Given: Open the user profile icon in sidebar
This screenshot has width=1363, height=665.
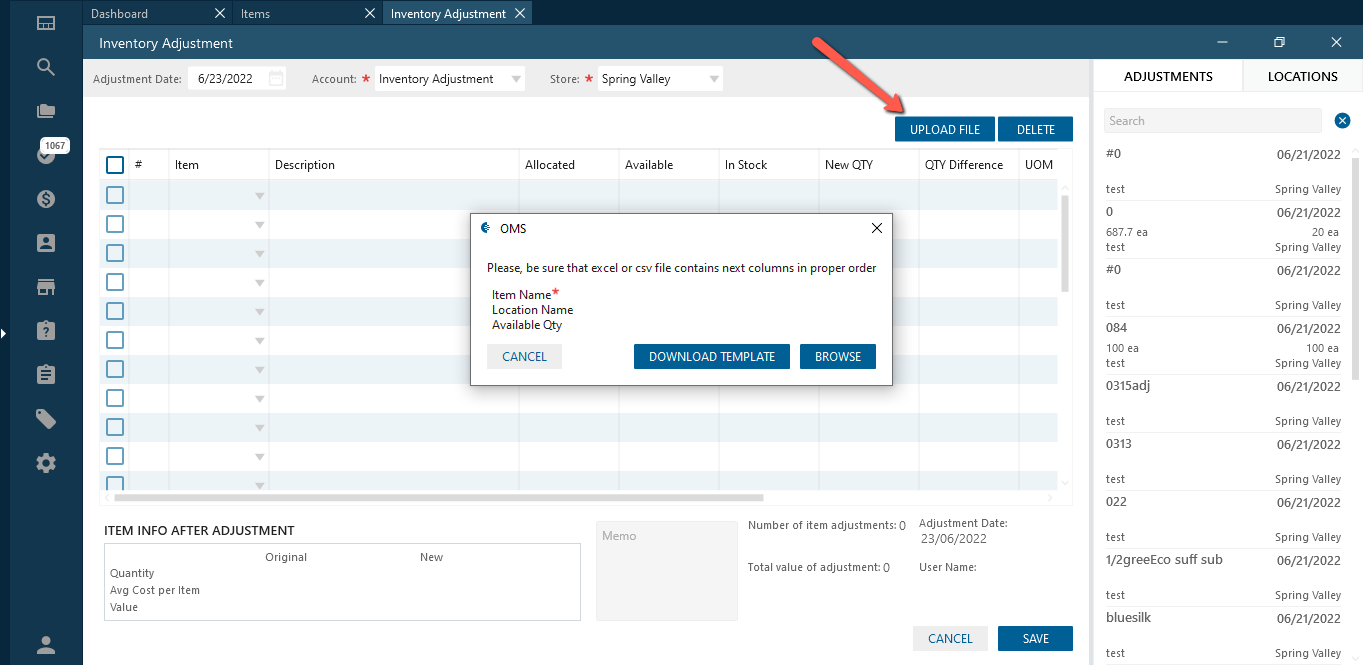Looking at the screenshot, I should pos(45,645).
